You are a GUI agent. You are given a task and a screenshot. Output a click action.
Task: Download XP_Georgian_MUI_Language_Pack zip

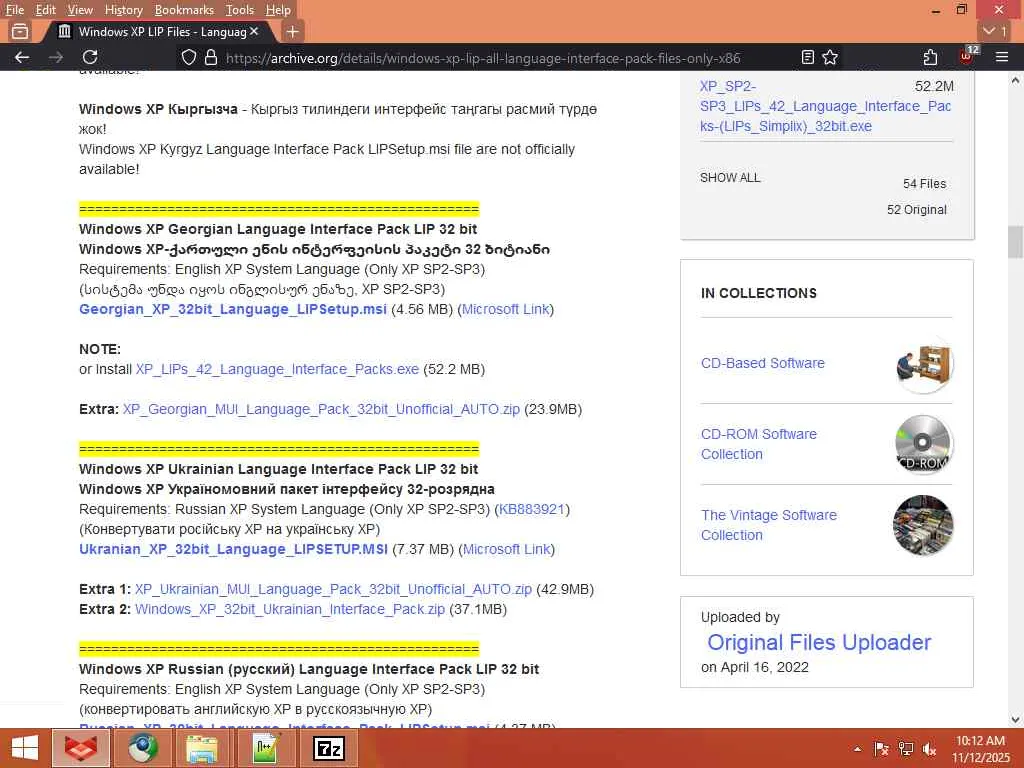[x=321, y=409]
